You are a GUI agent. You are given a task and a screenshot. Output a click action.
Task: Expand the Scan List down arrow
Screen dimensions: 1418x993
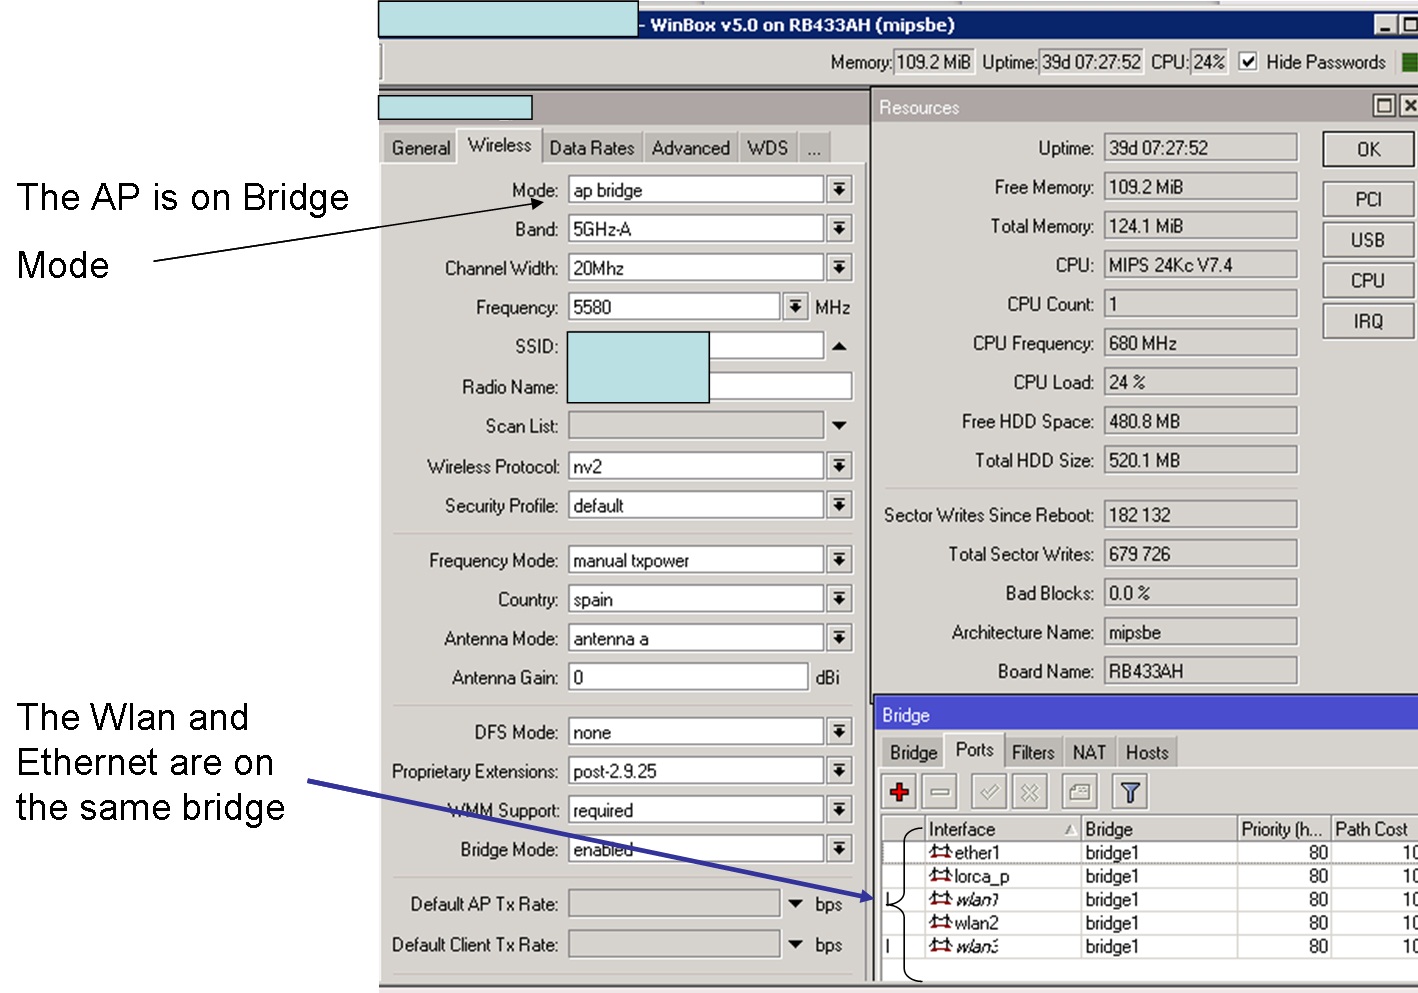pyautogui.click(x=839, y=425)
